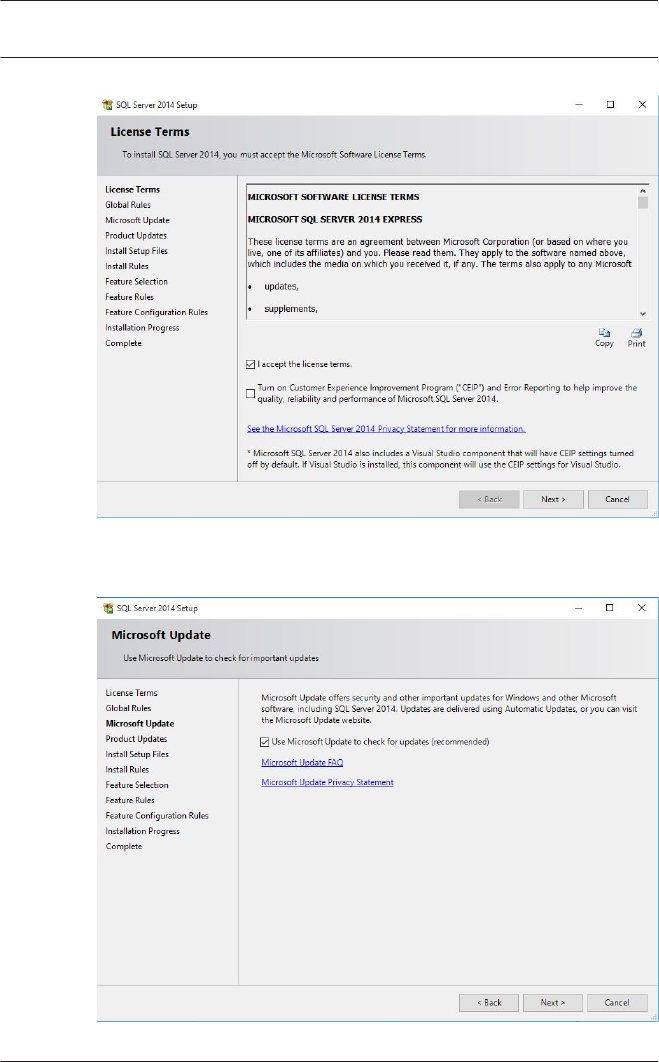
Task: Open the SQL Server 2014 Privacy Statement link
Action: tap(386, 429)
